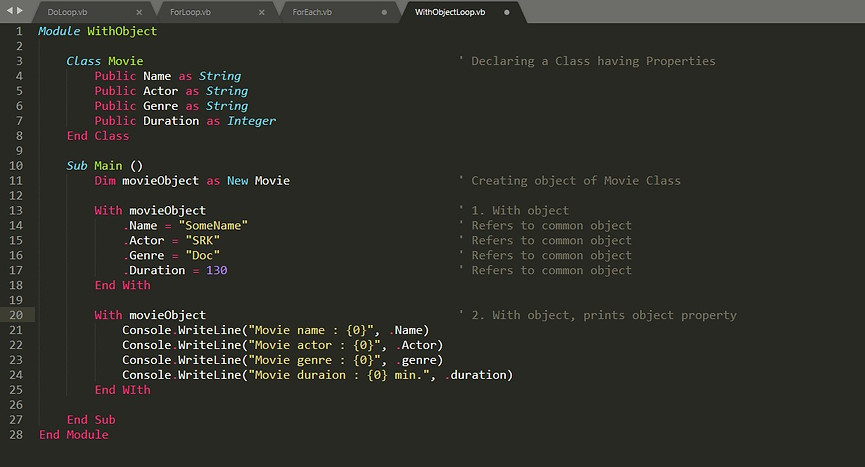Click 'With movieObject' on line 13
The width and height of the screenshot is (865, 467).
(x=150, y=211)
